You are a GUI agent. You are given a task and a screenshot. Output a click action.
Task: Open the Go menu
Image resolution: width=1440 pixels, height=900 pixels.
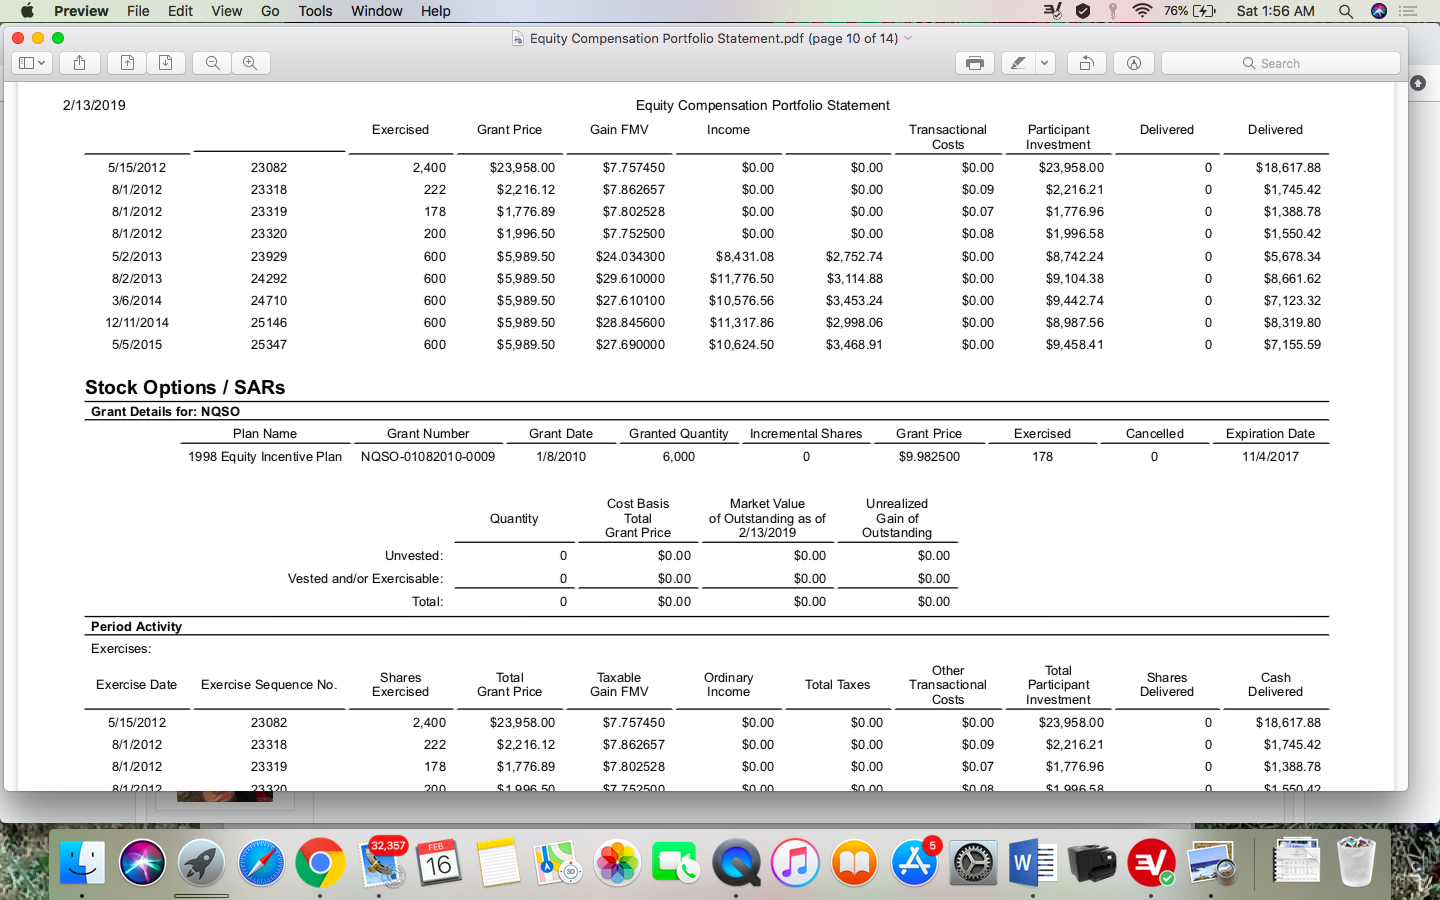[270, 11]
